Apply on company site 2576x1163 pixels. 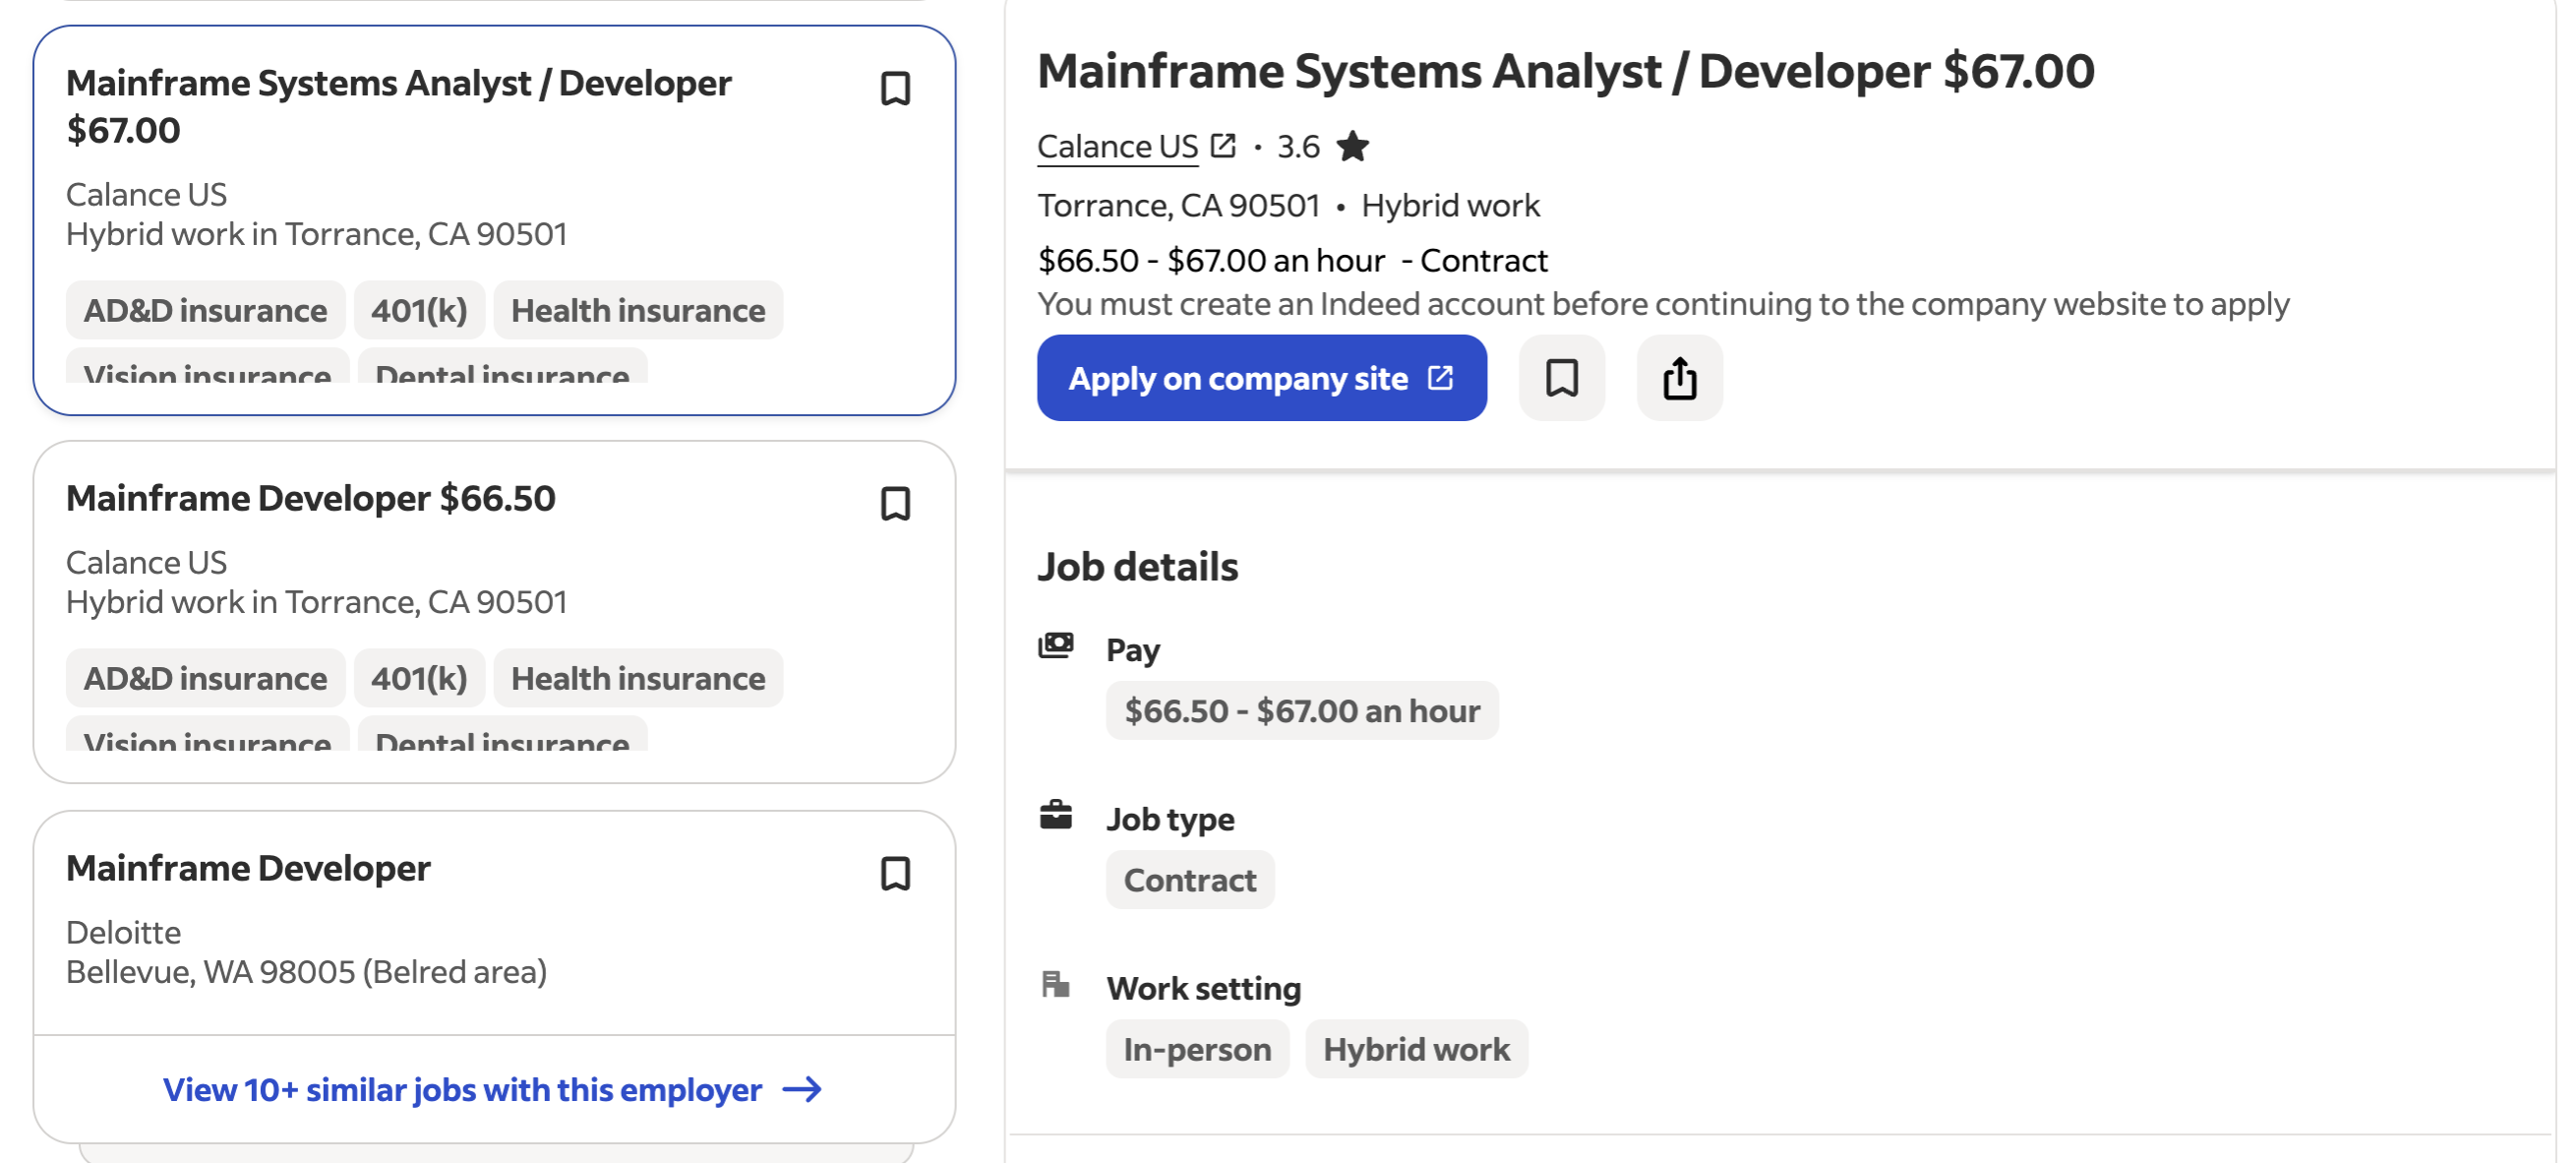1261,378
